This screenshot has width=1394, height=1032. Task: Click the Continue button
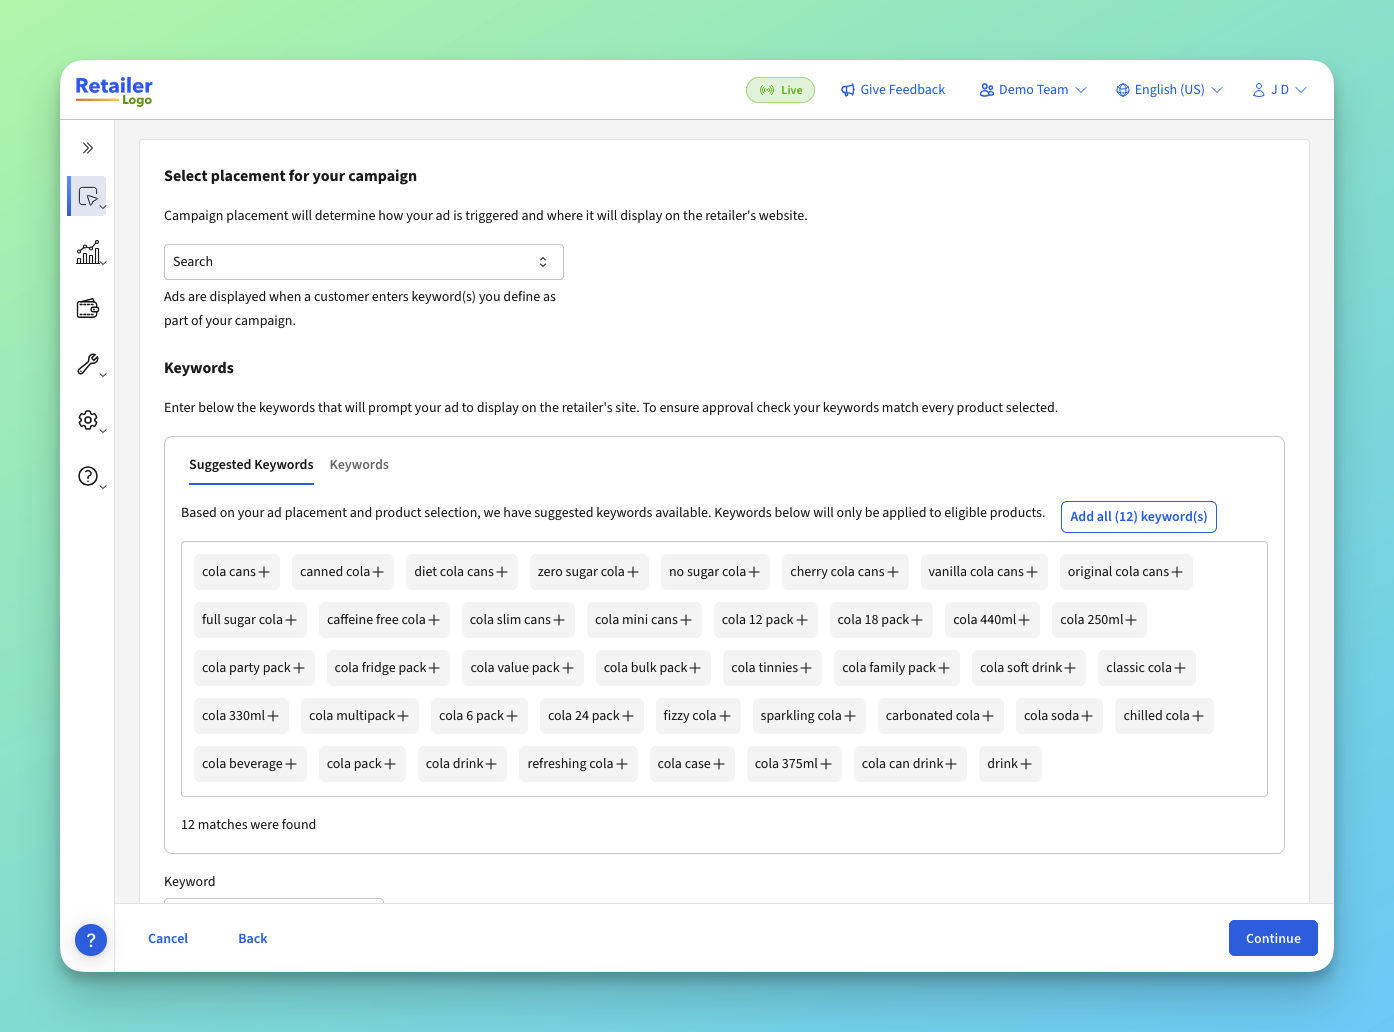(x=1273, y=938)
